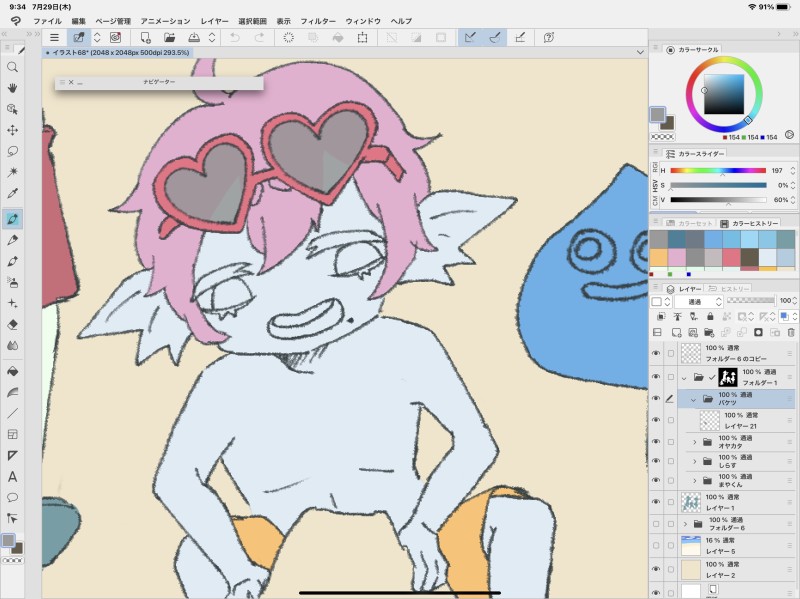Open the フィルター menu
Image resolution: width=800 pixels, height=599 pixels.
(x=318, y=21)
